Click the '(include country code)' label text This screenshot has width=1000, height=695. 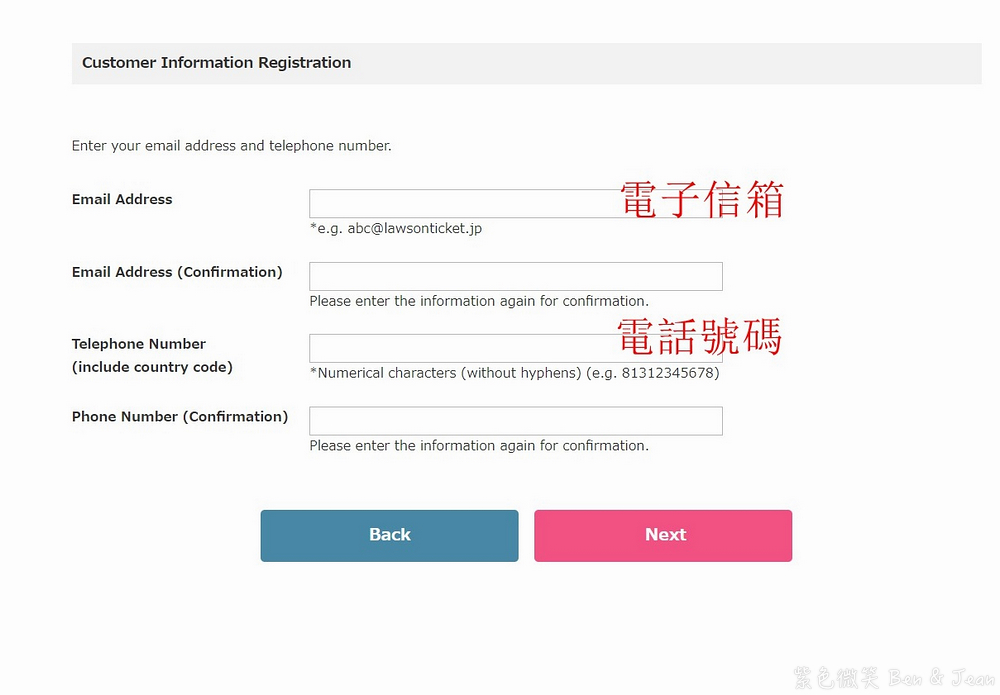152,367
